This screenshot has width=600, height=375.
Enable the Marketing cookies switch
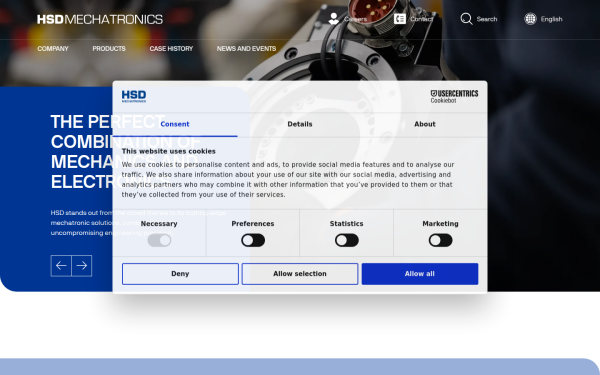pos(440,240)
